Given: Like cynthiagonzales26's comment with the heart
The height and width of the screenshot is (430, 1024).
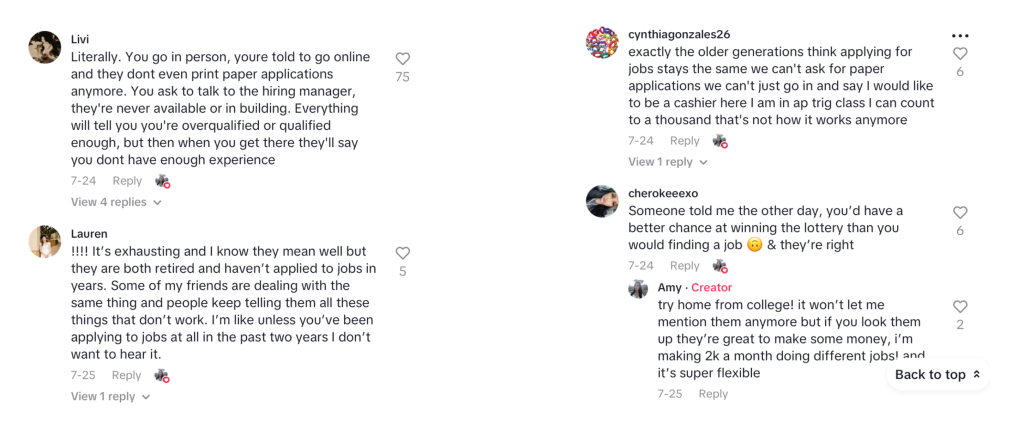Looking at the screenshot, I should point(960,54).
